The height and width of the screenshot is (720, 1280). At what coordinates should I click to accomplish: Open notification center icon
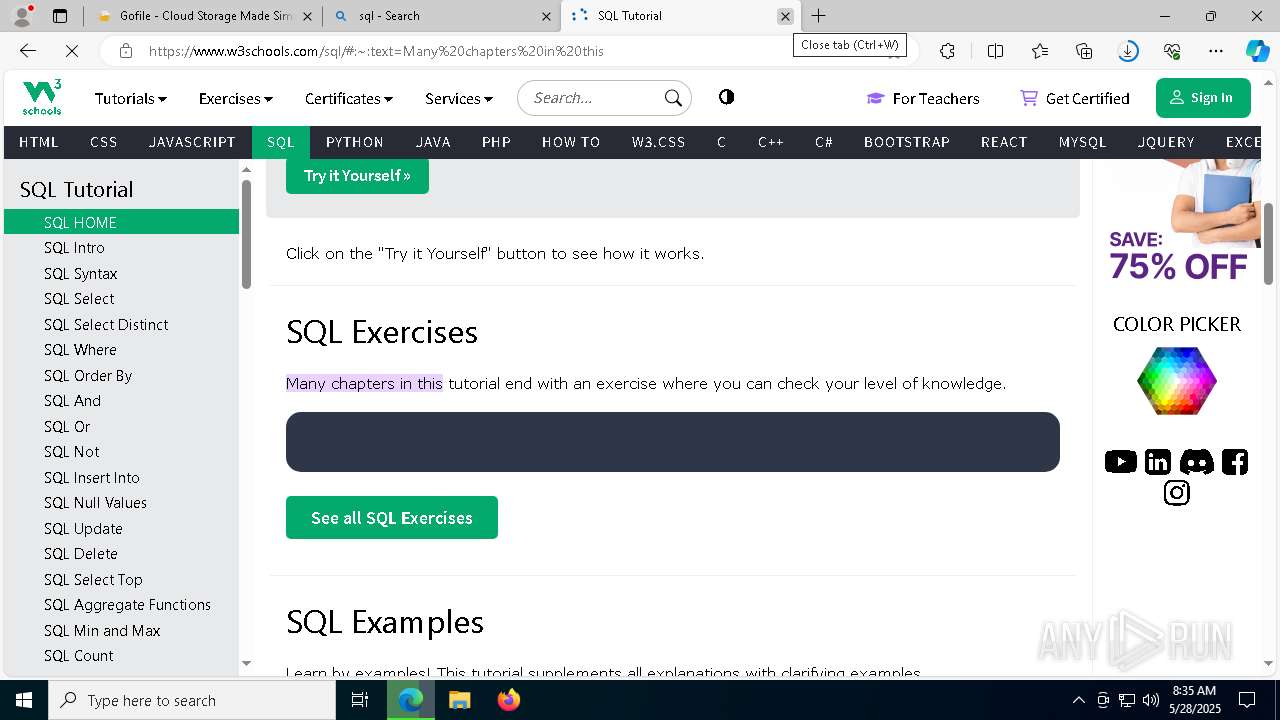pos(1247,700)
